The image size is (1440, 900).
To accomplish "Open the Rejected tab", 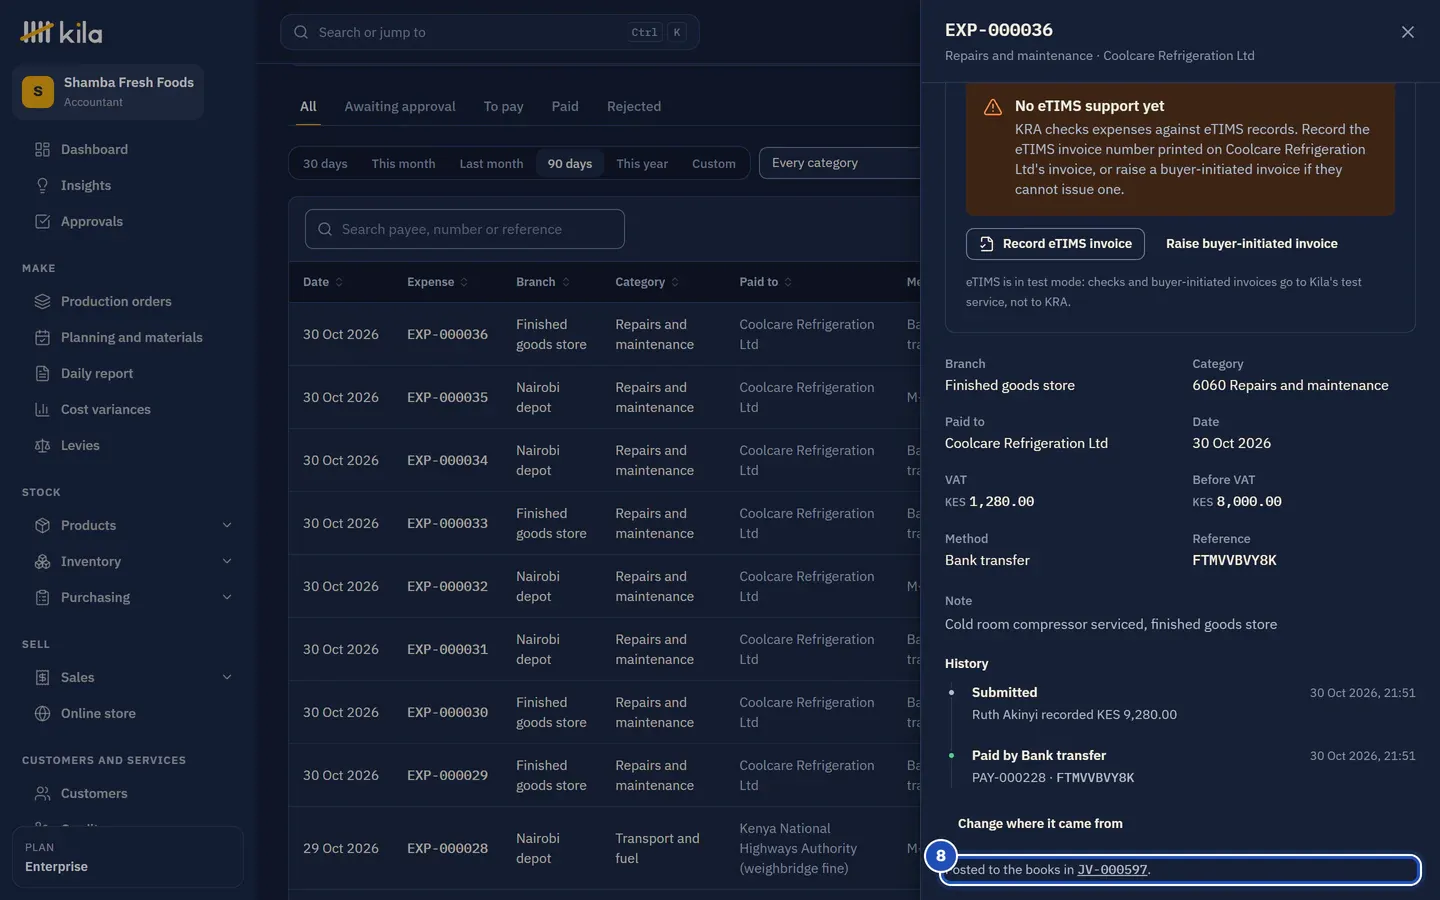I will (x=634, y=106).
